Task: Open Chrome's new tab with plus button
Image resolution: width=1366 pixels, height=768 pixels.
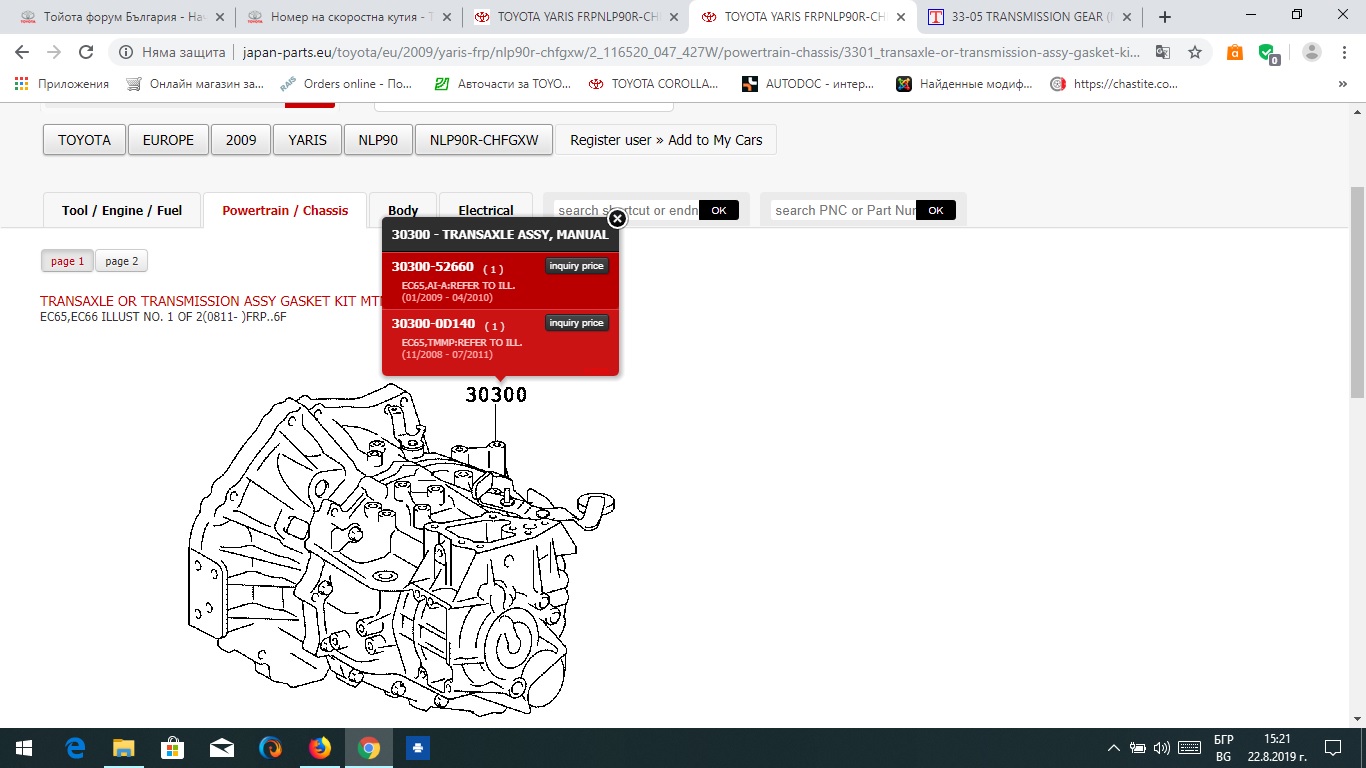Action: [1164, 17]
